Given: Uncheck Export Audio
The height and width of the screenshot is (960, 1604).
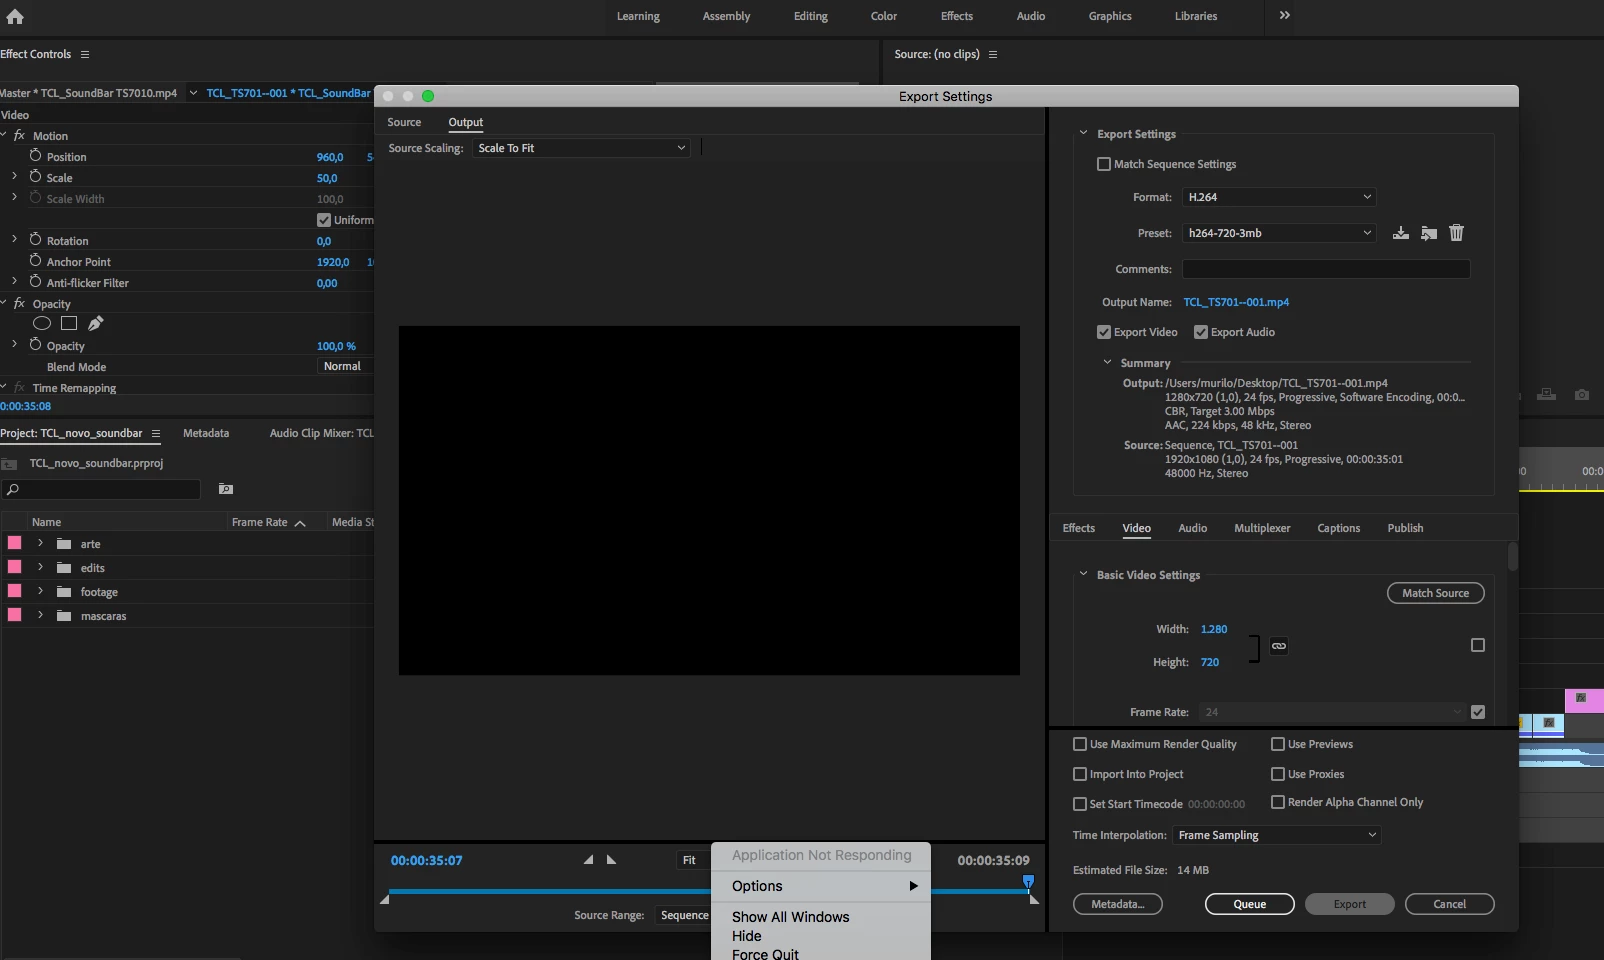Looking at the screenshot, I should 1201,332.
